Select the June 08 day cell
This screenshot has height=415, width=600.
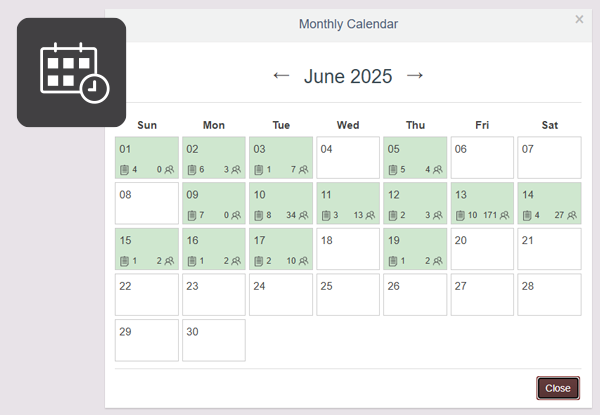pos(146,203)
